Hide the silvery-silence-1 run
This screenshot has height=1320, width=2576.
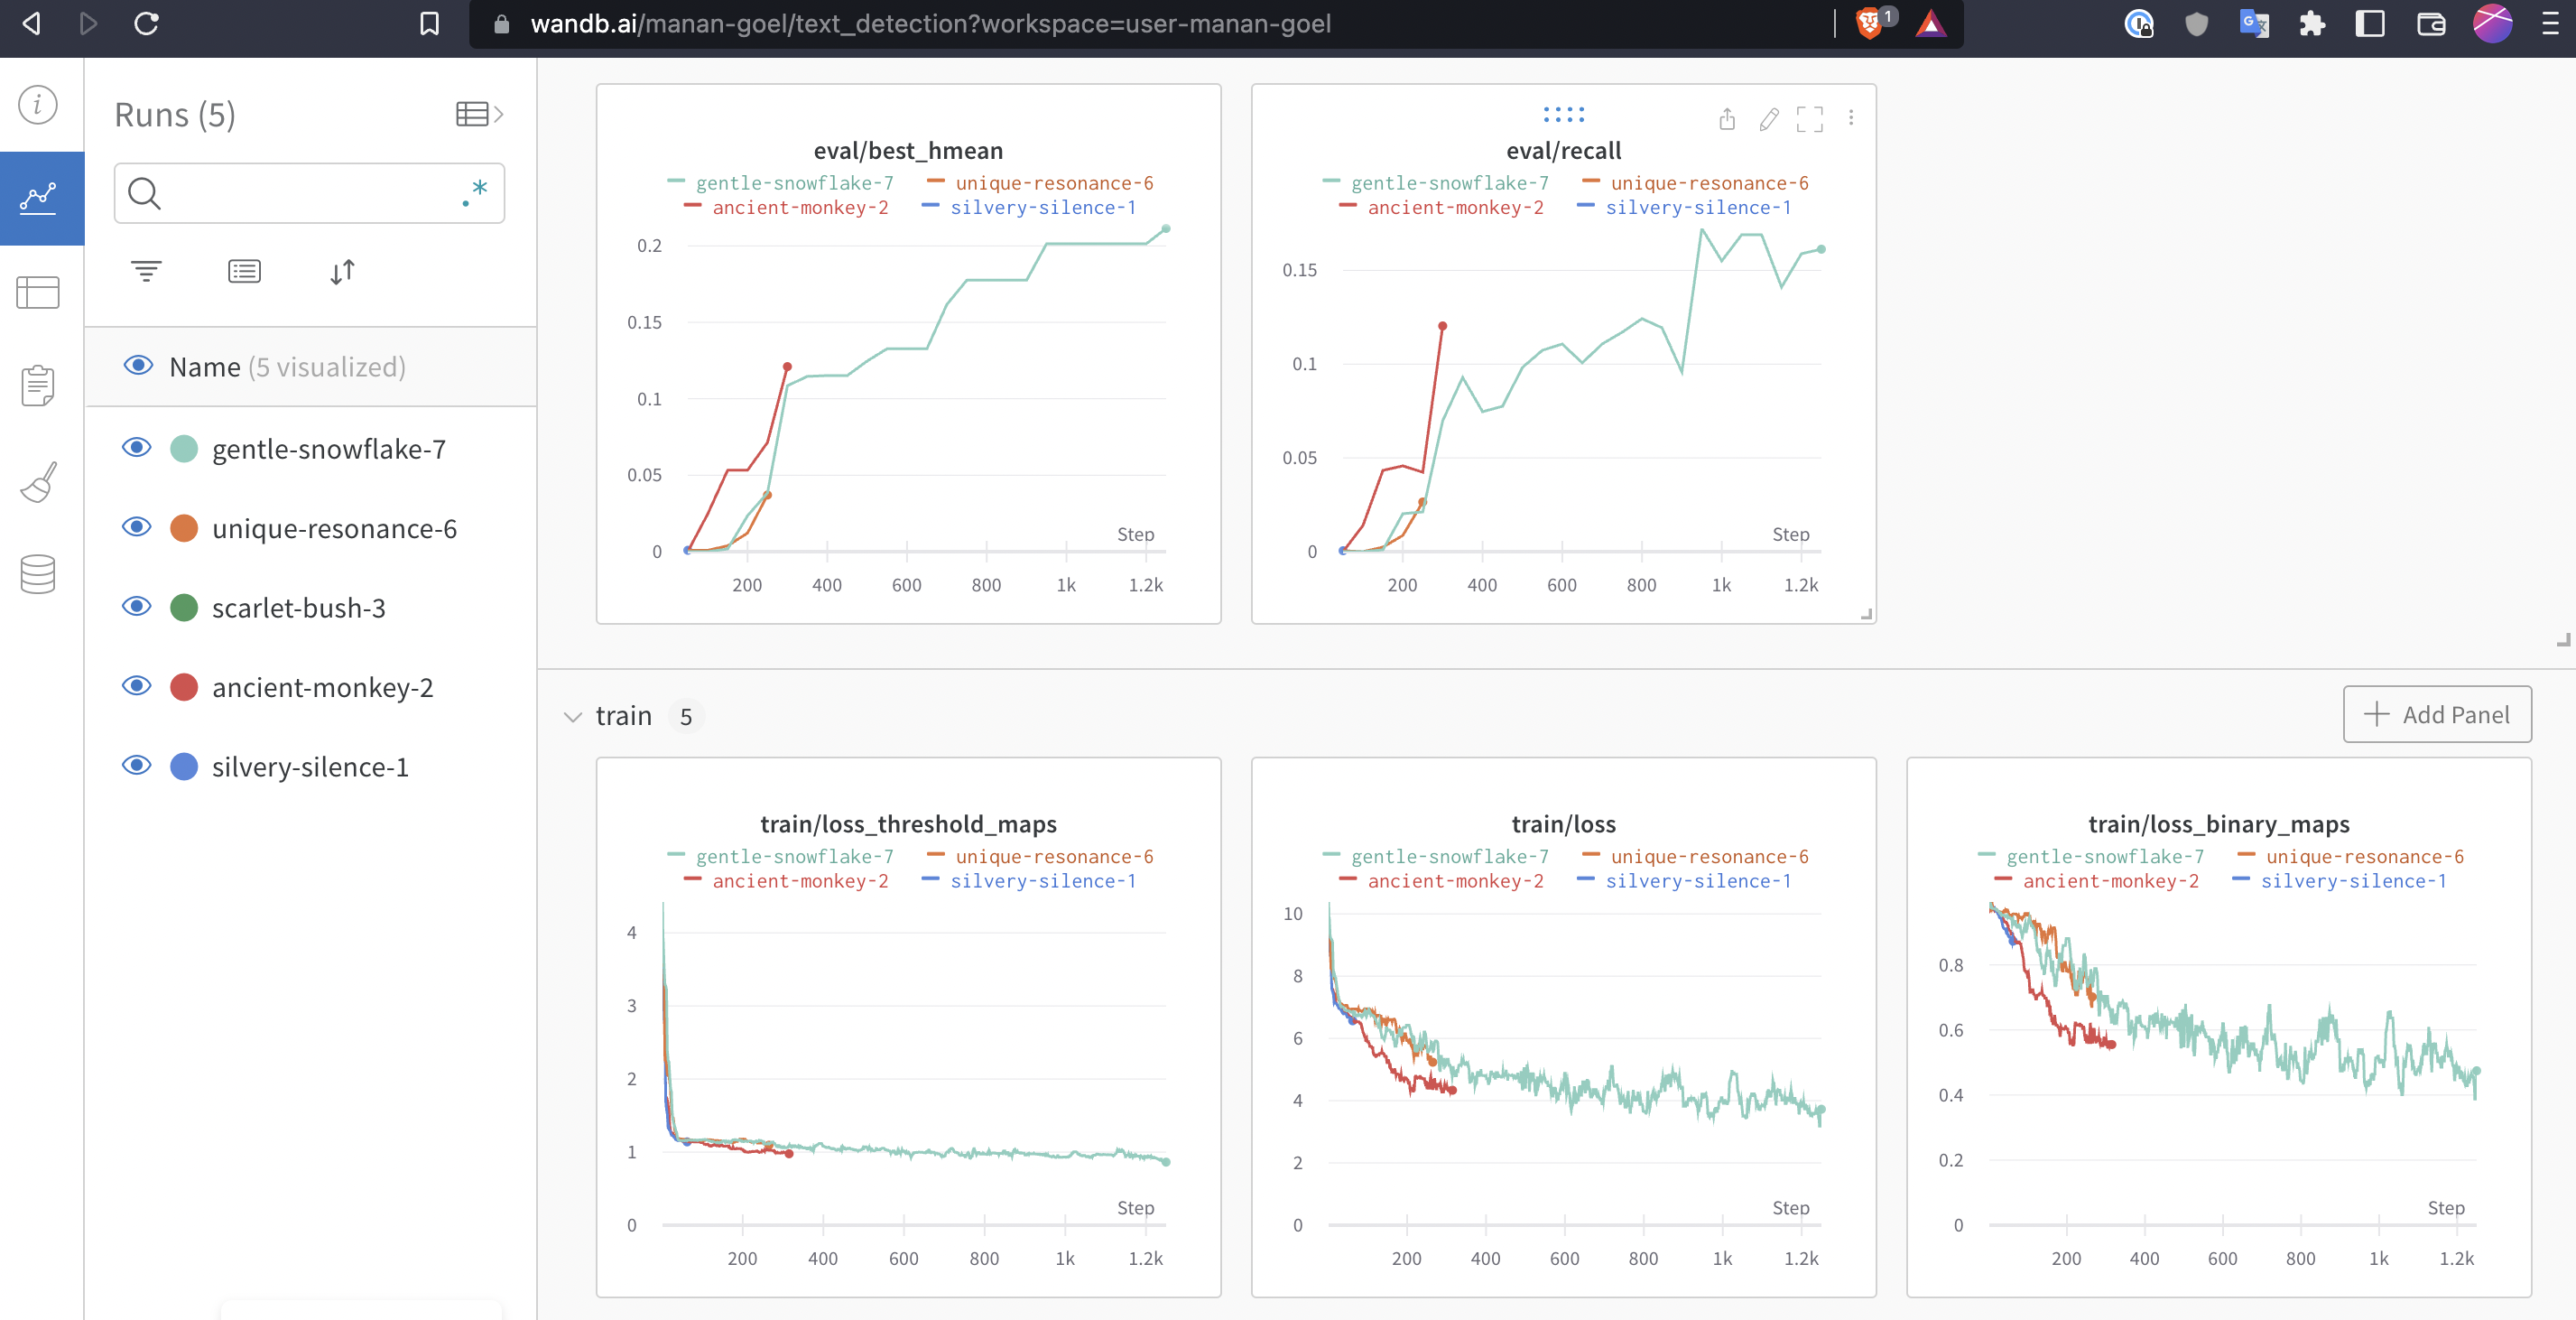click(137, 765)
